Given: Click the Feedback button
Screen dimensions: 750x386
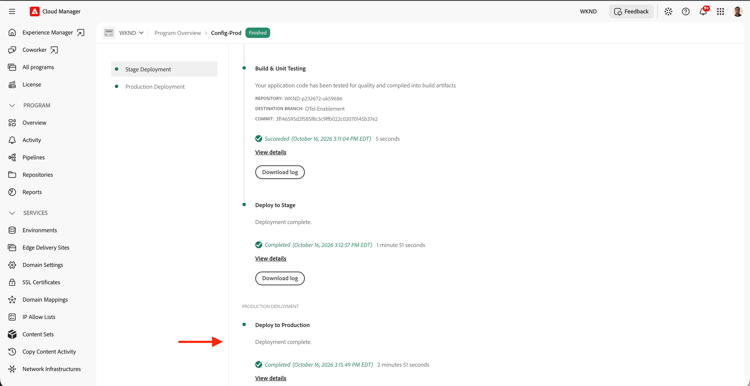Looking at the screenshot, I should [631, 11].
